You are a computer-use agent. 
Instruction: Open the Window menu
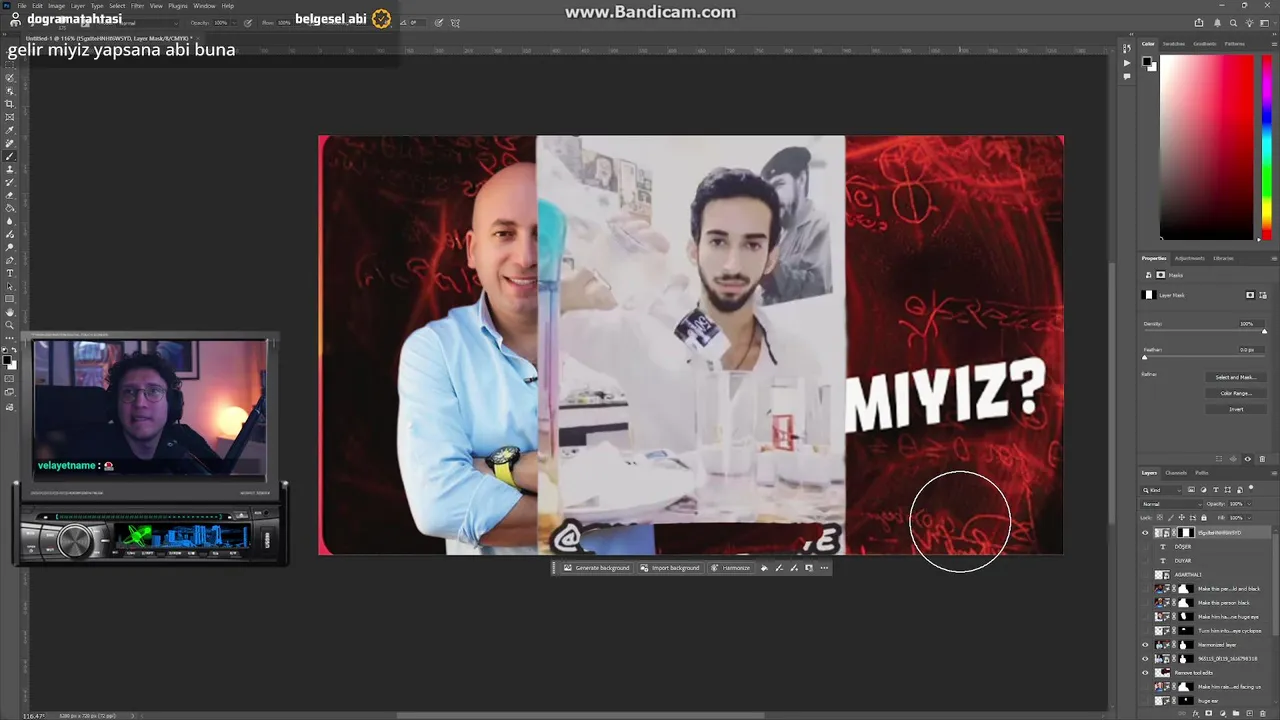pyautogui.click(x=204, y=6)
